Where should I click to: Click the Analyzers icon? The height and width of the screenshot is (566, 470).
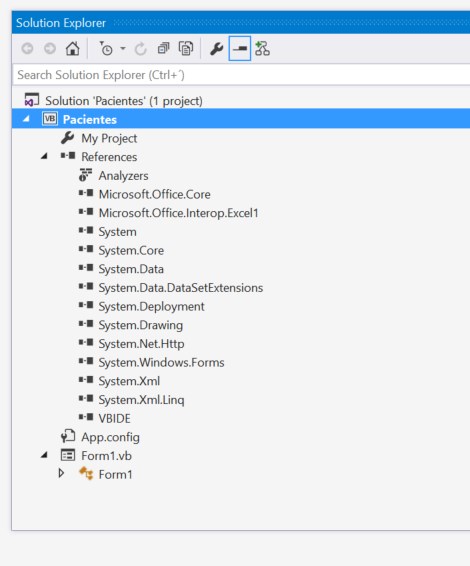[x=85, y=175]
